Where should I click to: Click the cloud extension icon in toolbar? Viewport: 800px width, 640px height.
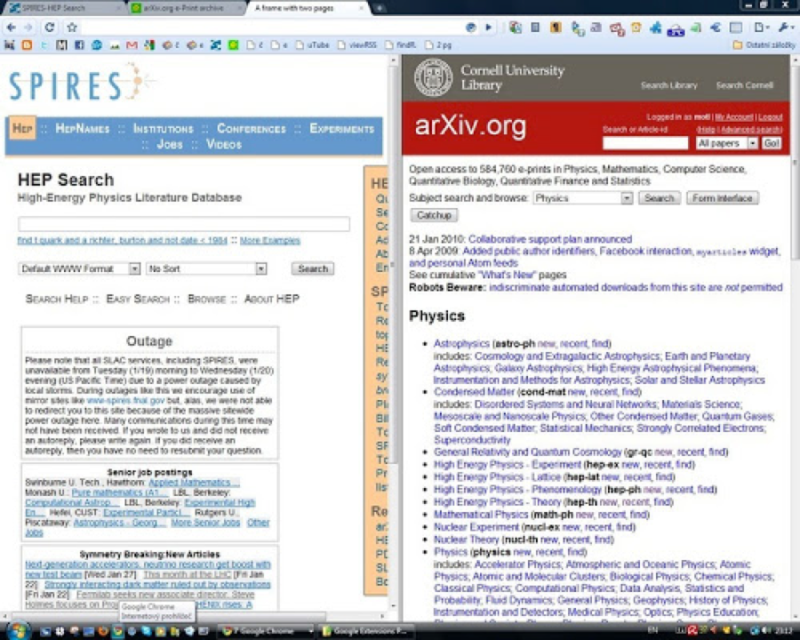(x=676, y=30)
